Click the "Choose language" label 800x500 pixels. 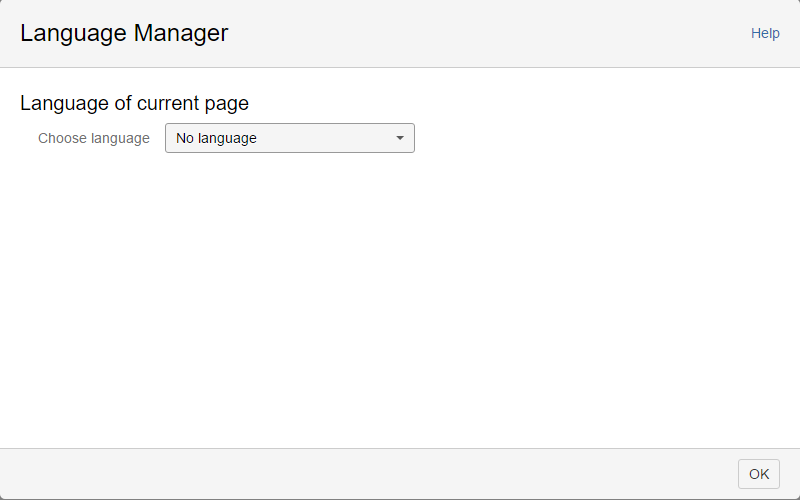pos(94,138)
